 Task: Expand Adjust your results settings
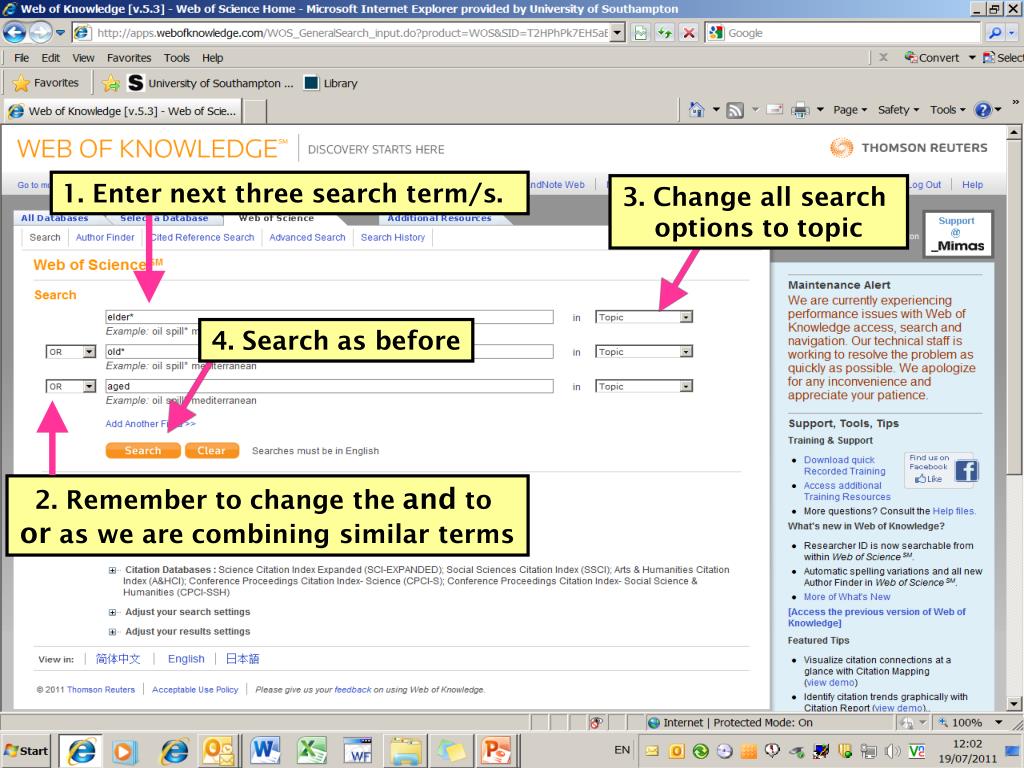click(112, 632)
